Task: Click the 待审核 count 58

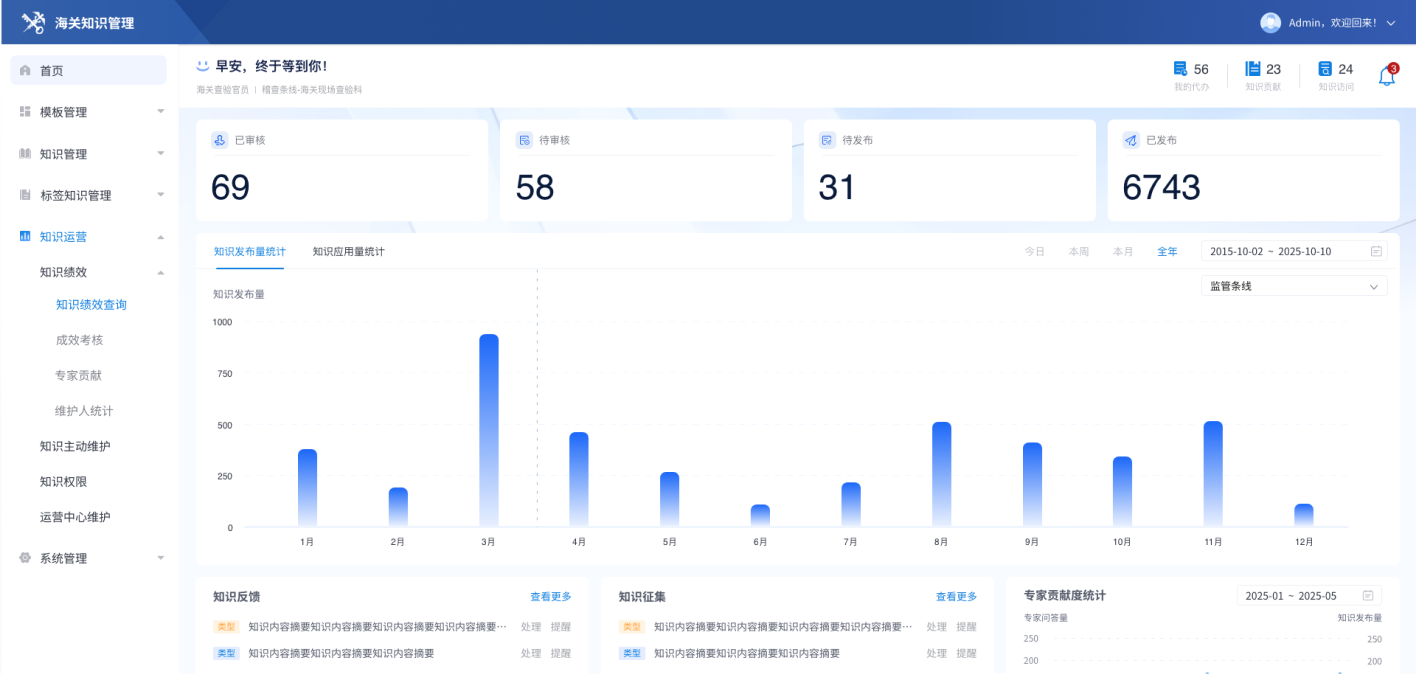Action: [x=535, y=187]
